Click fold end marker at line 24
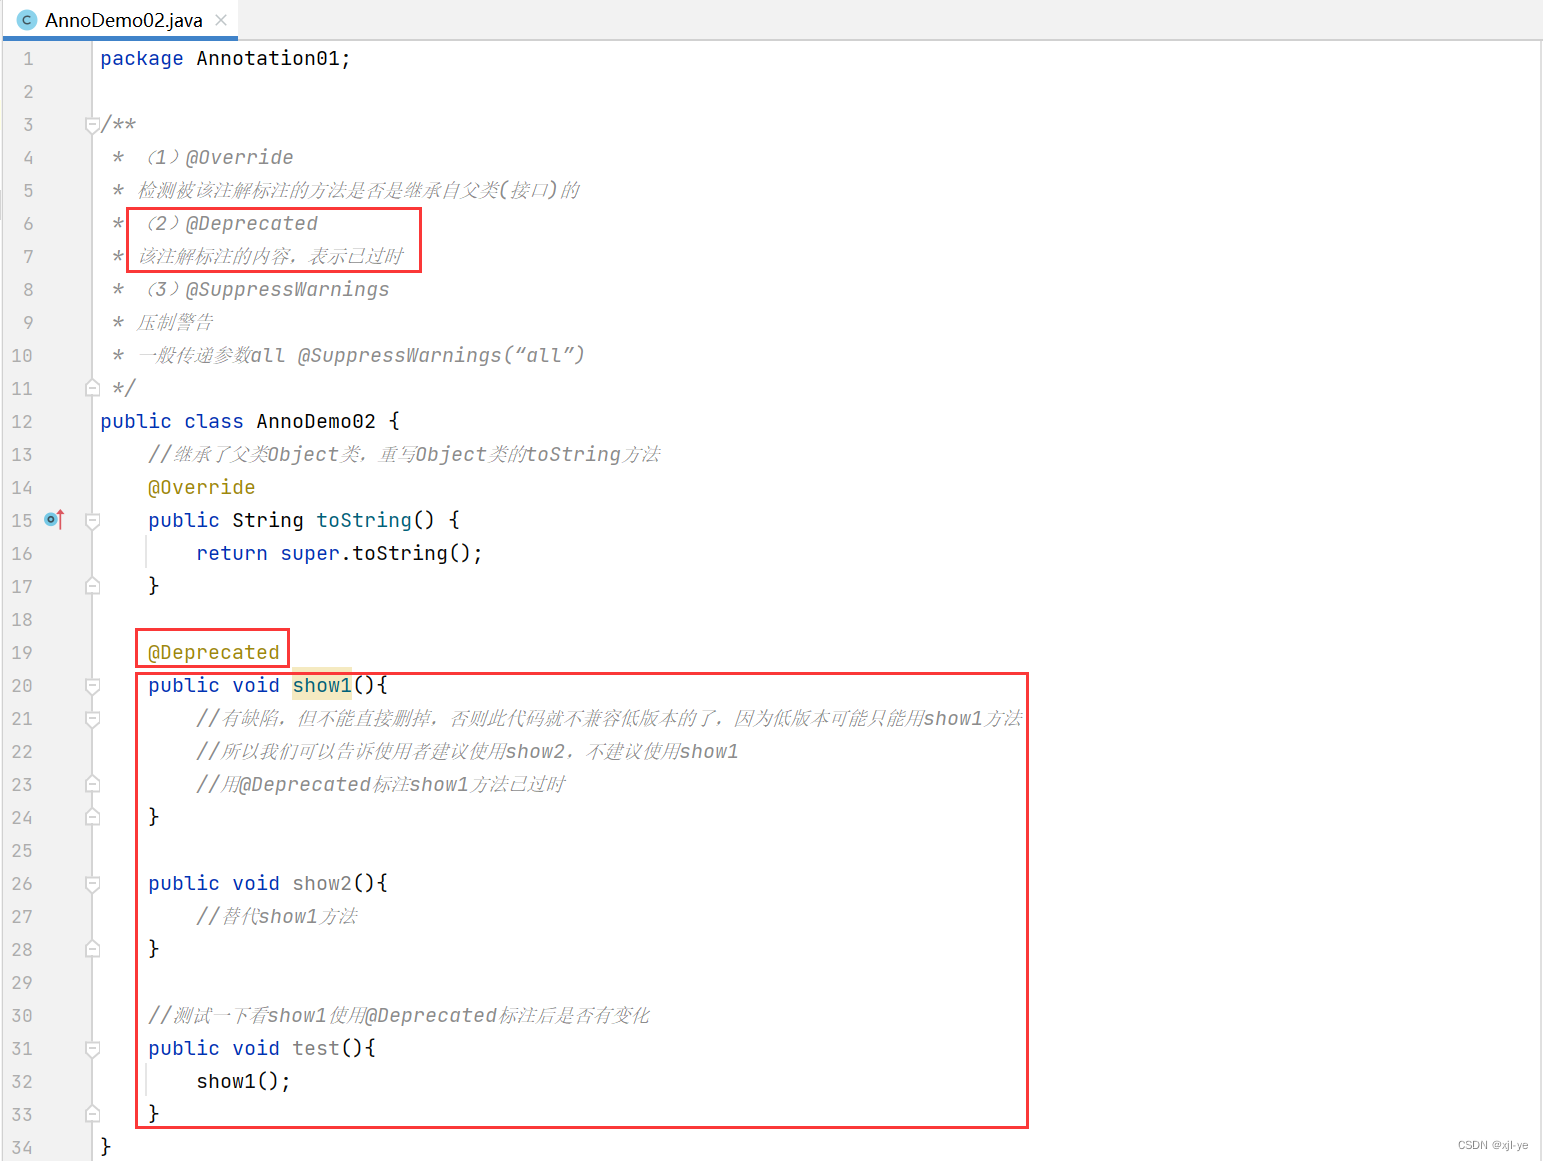 [x=92, y=817]
